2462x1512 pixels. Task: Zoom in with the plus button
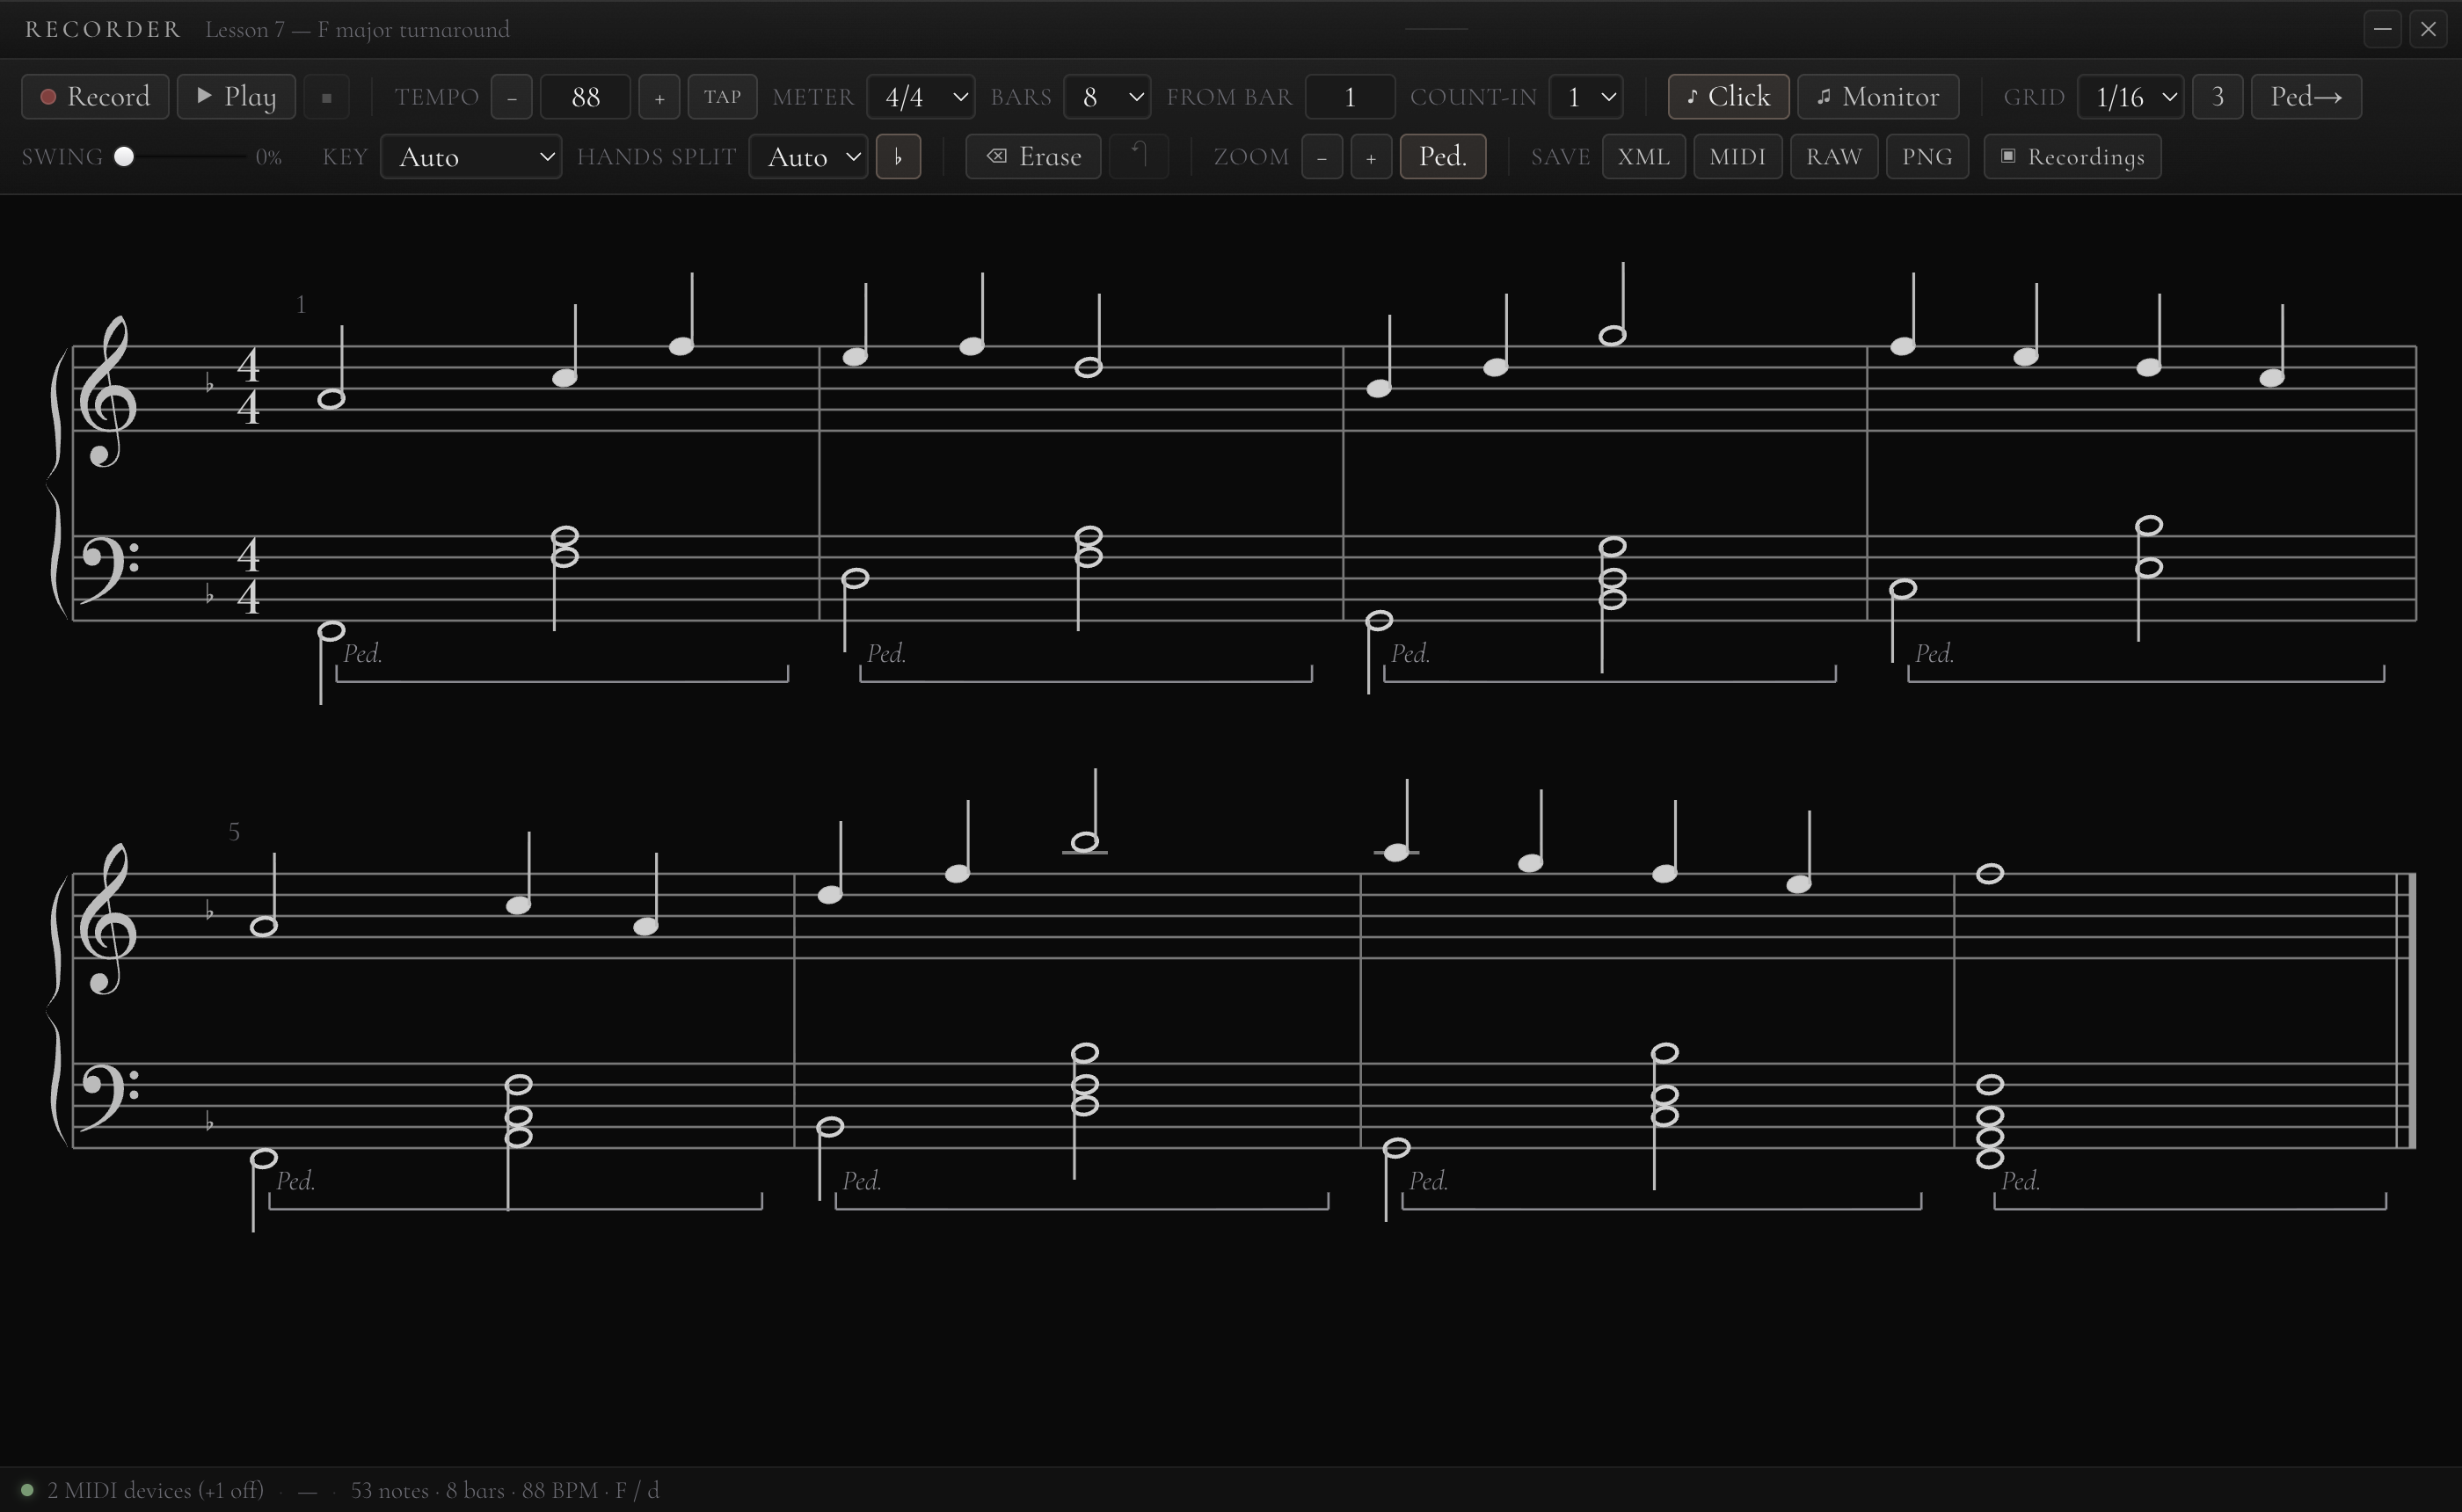tap(1371, 157)
